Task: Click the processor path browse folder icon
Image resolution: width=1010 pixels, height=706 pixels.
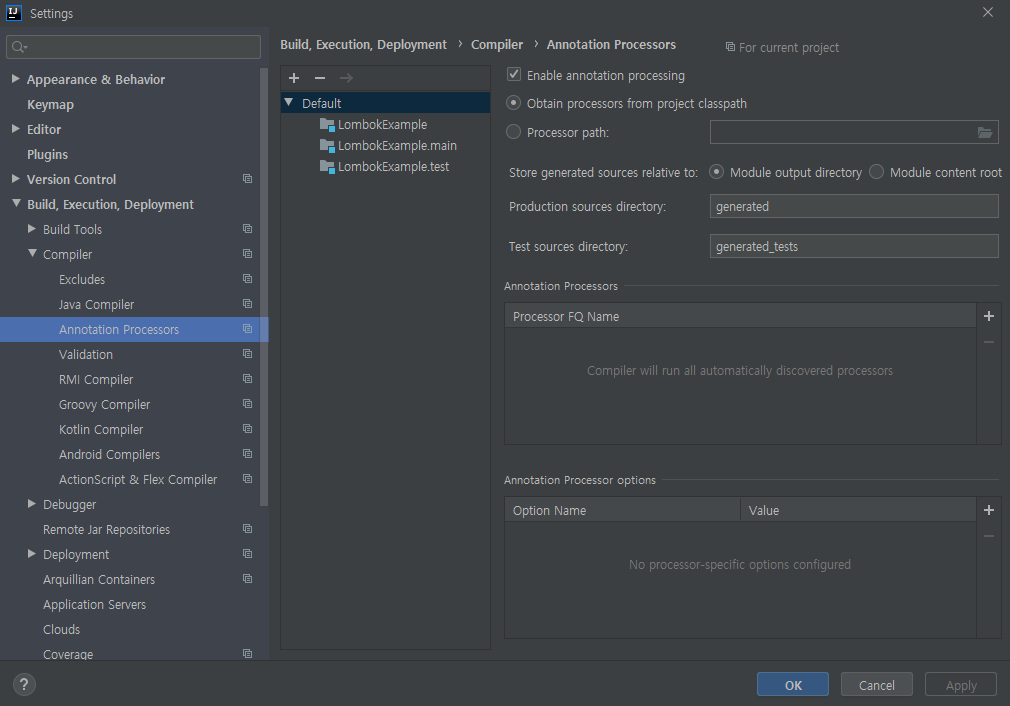Action: click(984, 132)
